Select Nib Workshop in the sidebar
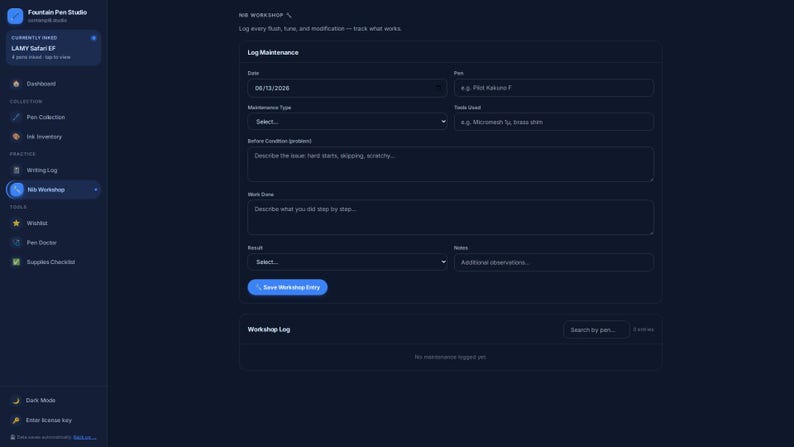 (53, 190)
